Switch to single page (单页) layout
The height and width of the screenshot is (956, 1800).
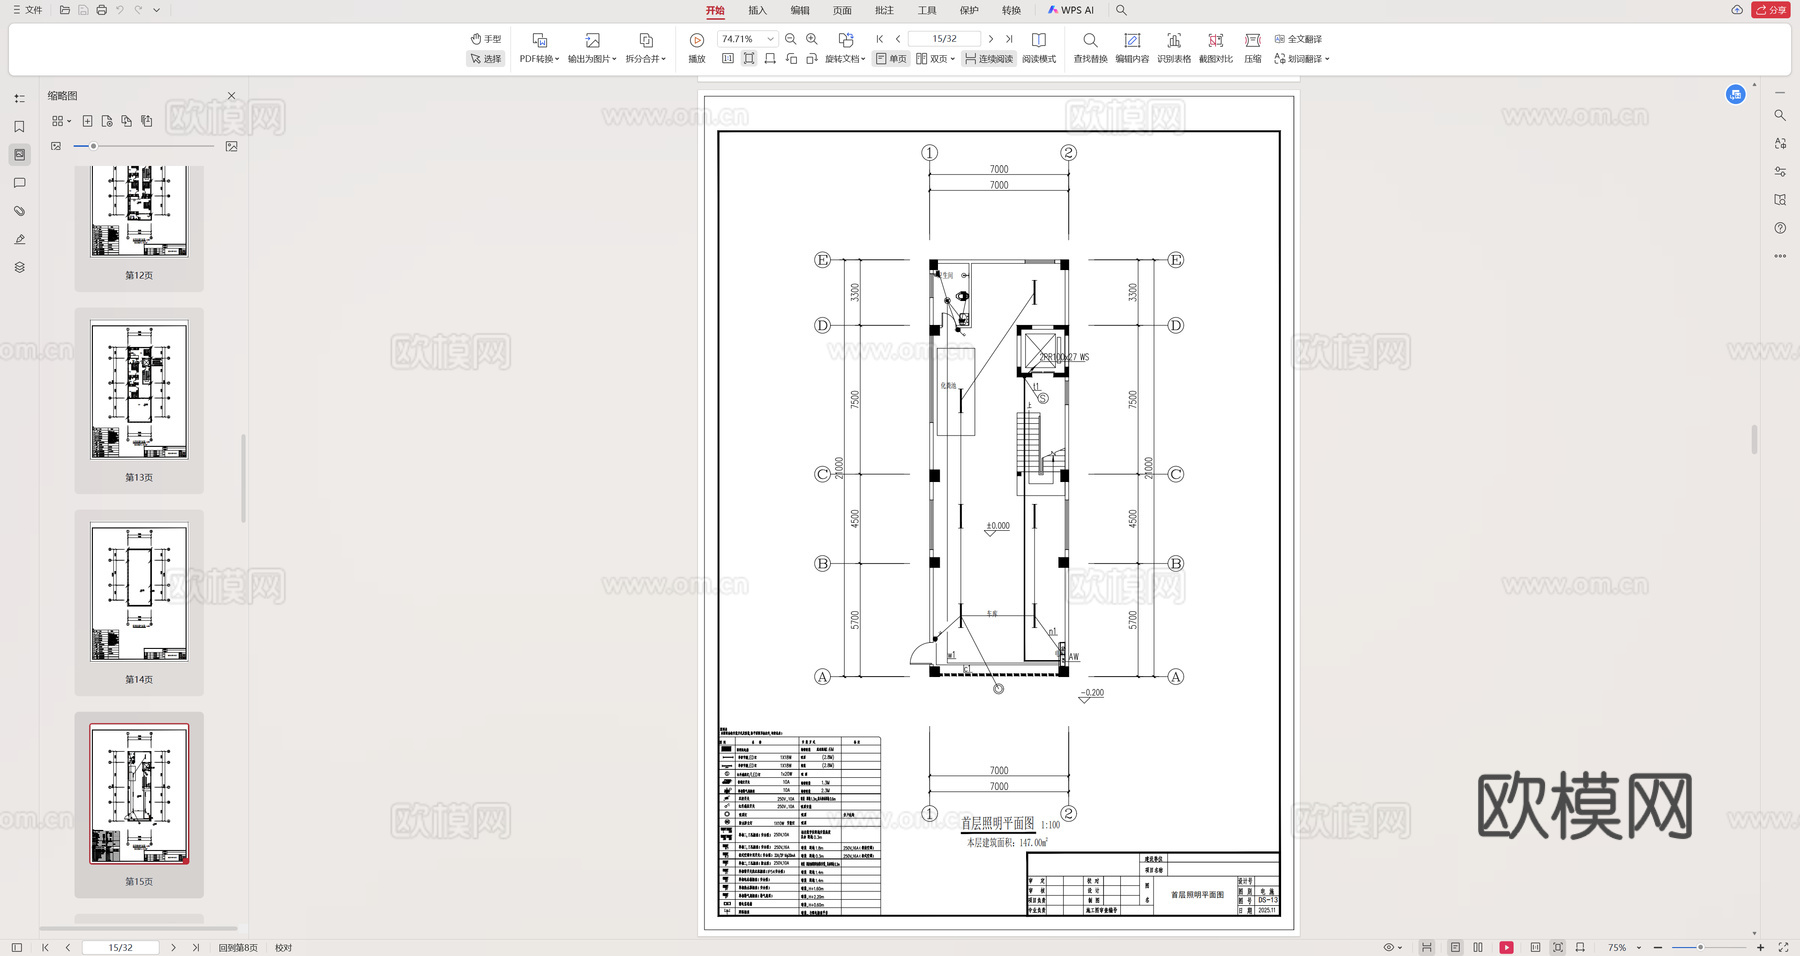pyautogui.click(x=891, y=59)
